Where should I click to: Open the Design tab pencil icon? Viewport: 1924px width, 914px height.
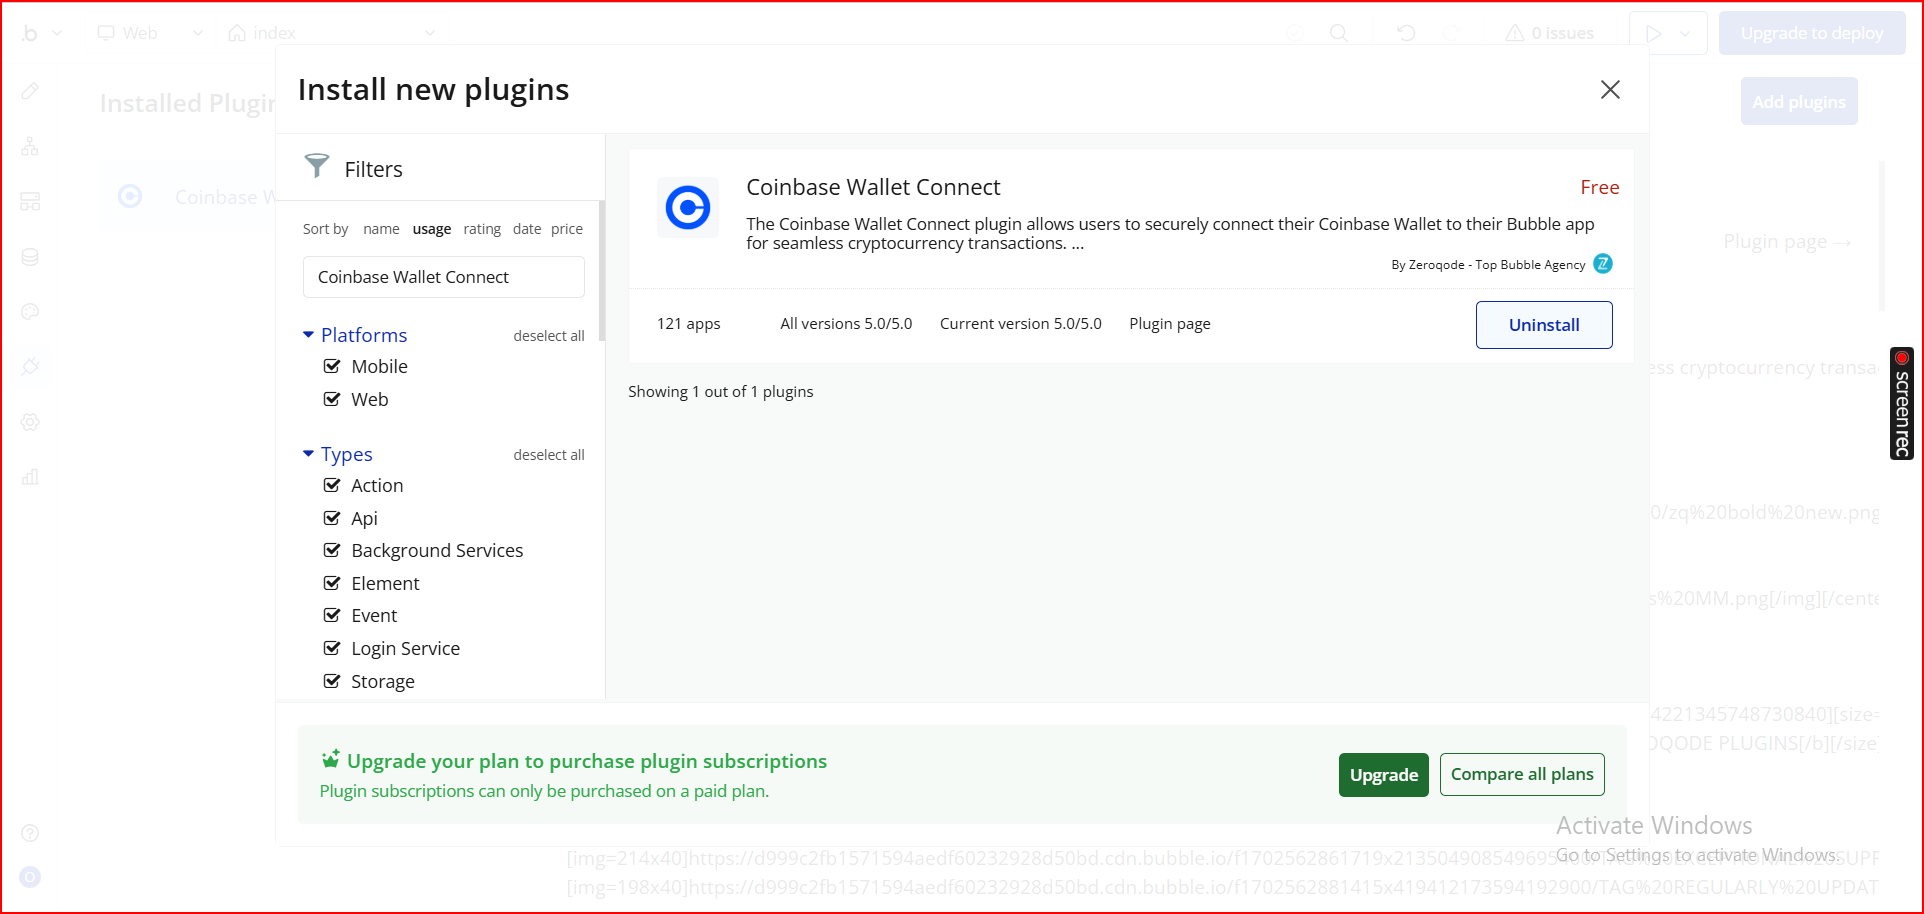(30, 92)
